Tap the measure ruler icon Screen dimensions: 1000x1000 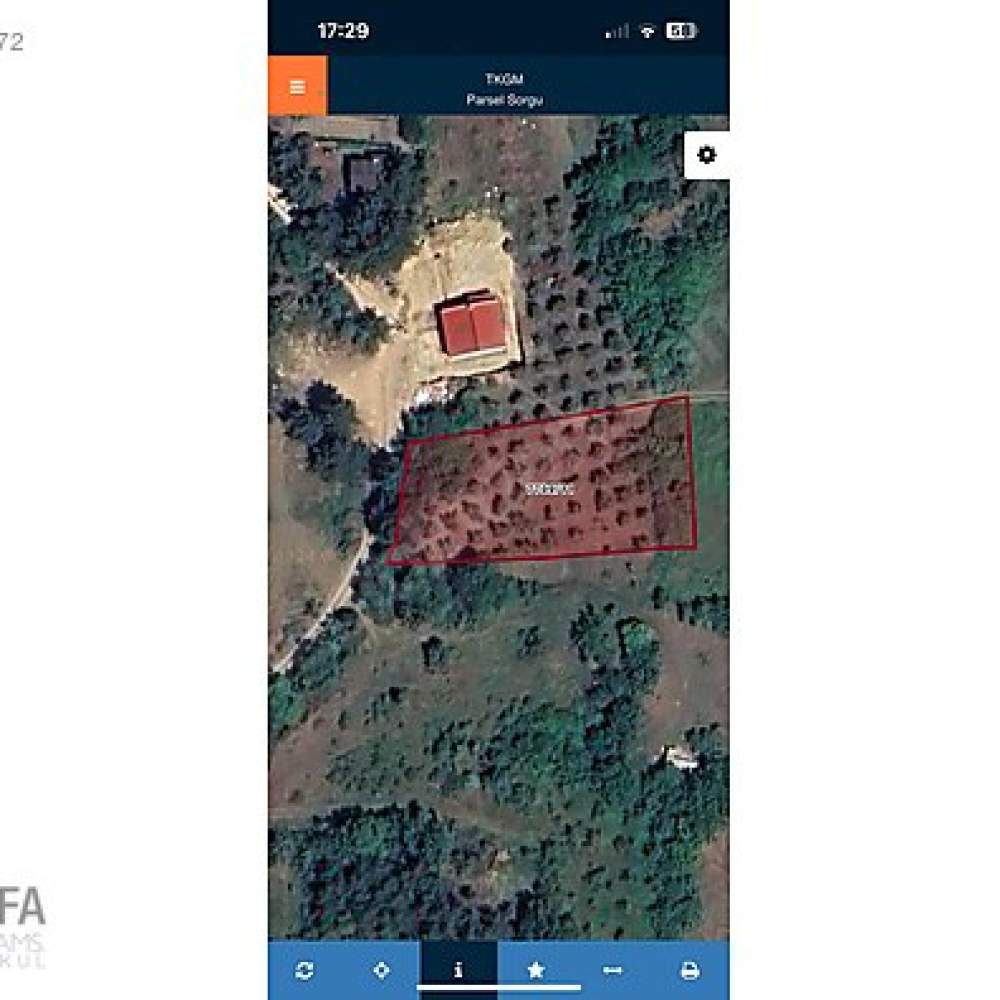pos(612,970)
